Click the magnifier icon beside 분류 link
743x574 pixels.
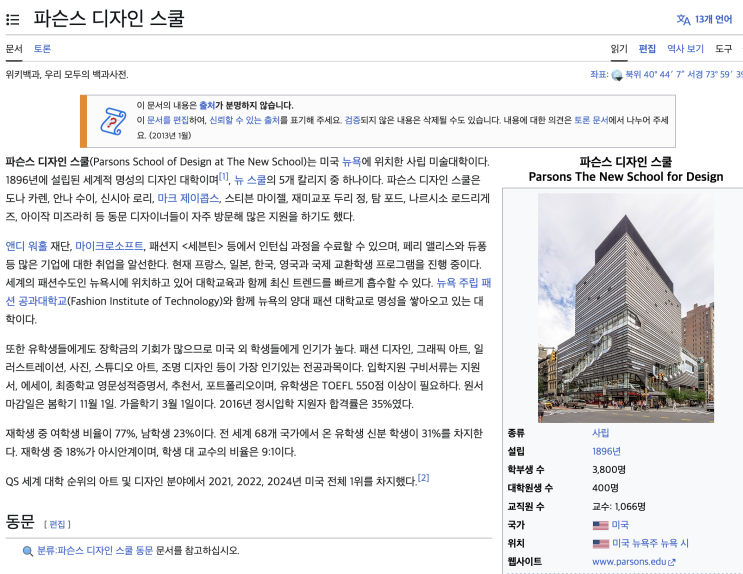(28, 551)
